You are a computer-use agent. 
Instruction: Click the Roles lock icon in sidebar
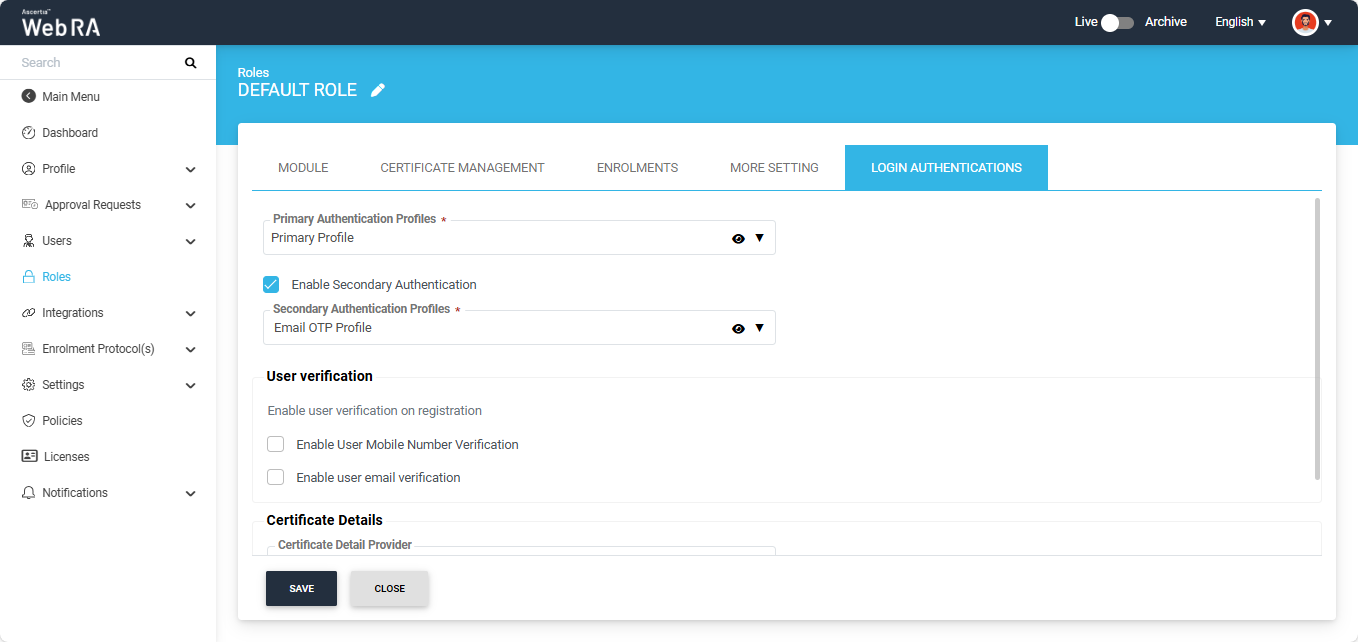coord(28,277)
